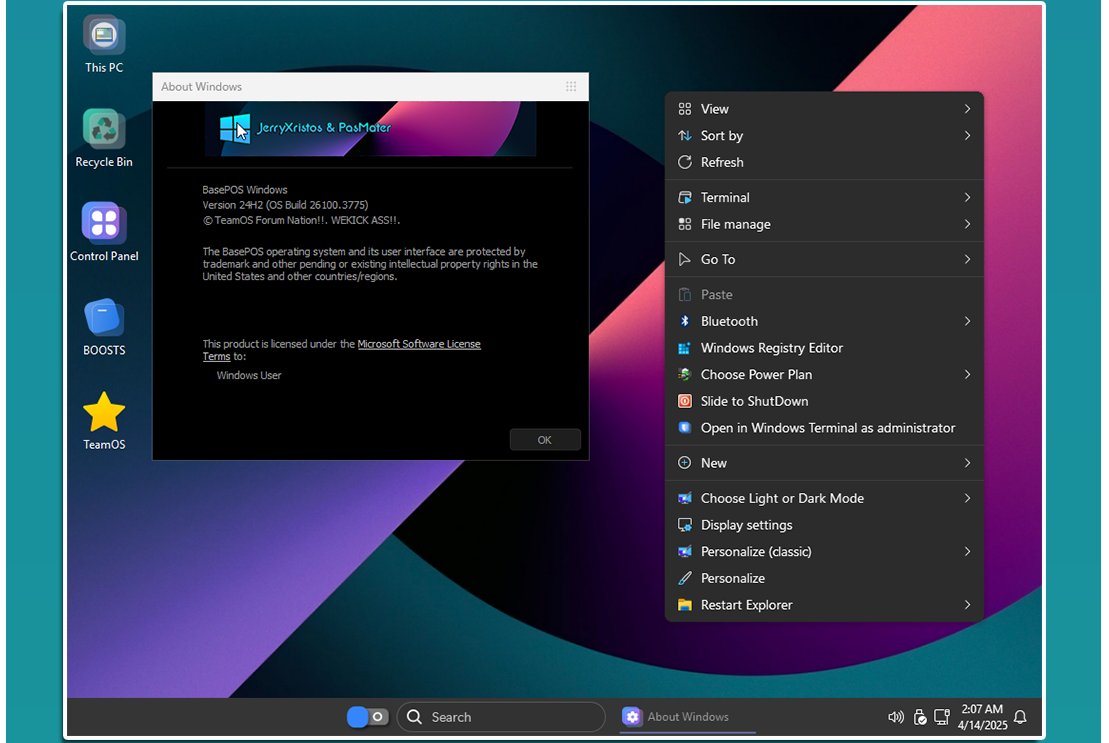
Task: Expand the View submenu arrow
Action: pyautogui.click(x=967, y=109)
